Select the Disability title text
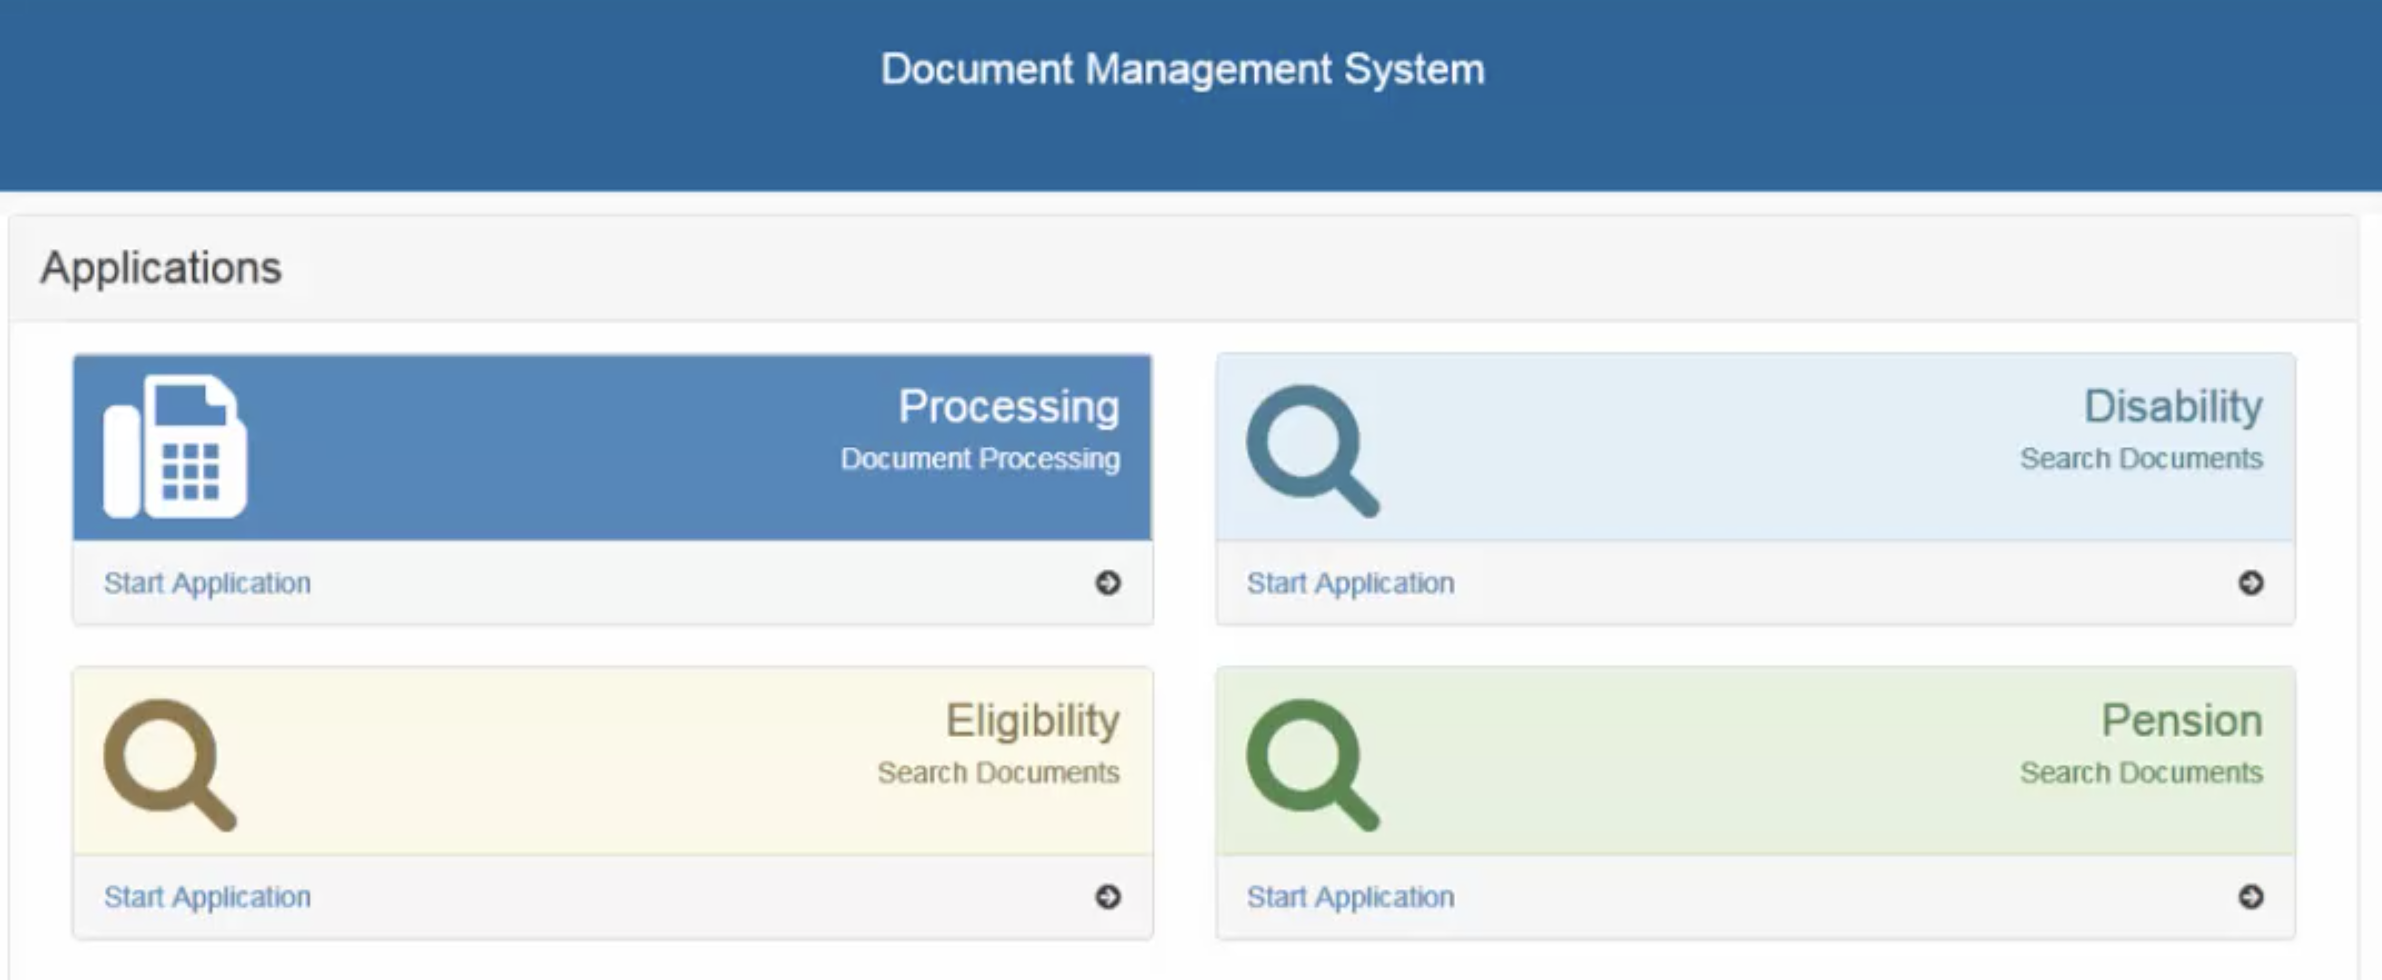The width and height of the screenshot is (2382, 980). 2172,407
